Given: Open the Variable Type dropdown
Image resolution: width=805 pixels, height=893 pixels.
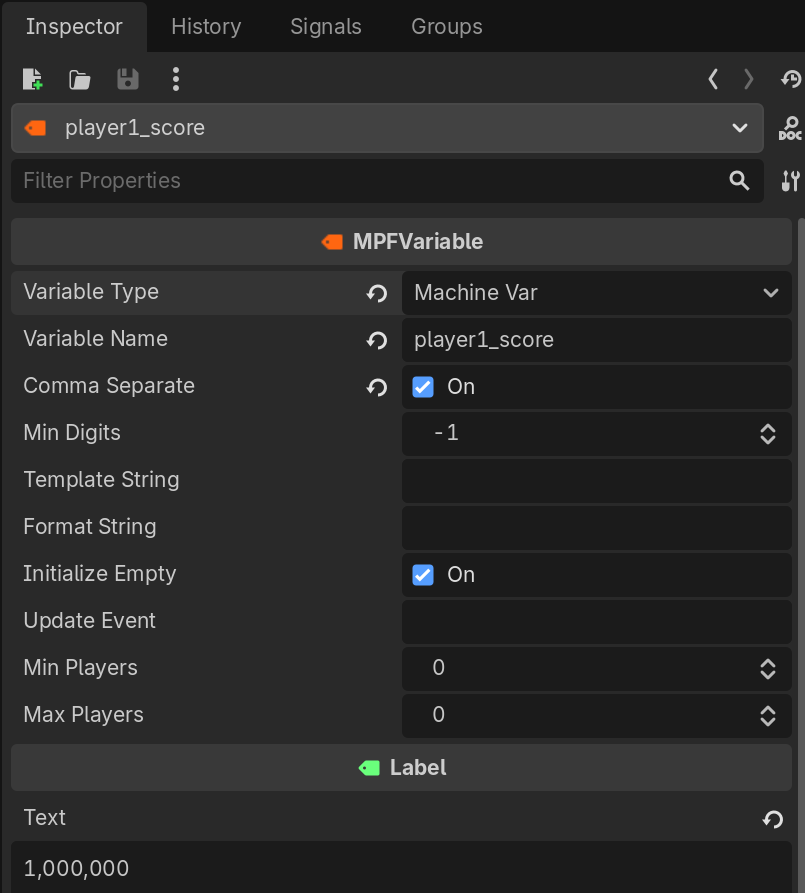Looking at the screenshot, I should tap(596, 293).
